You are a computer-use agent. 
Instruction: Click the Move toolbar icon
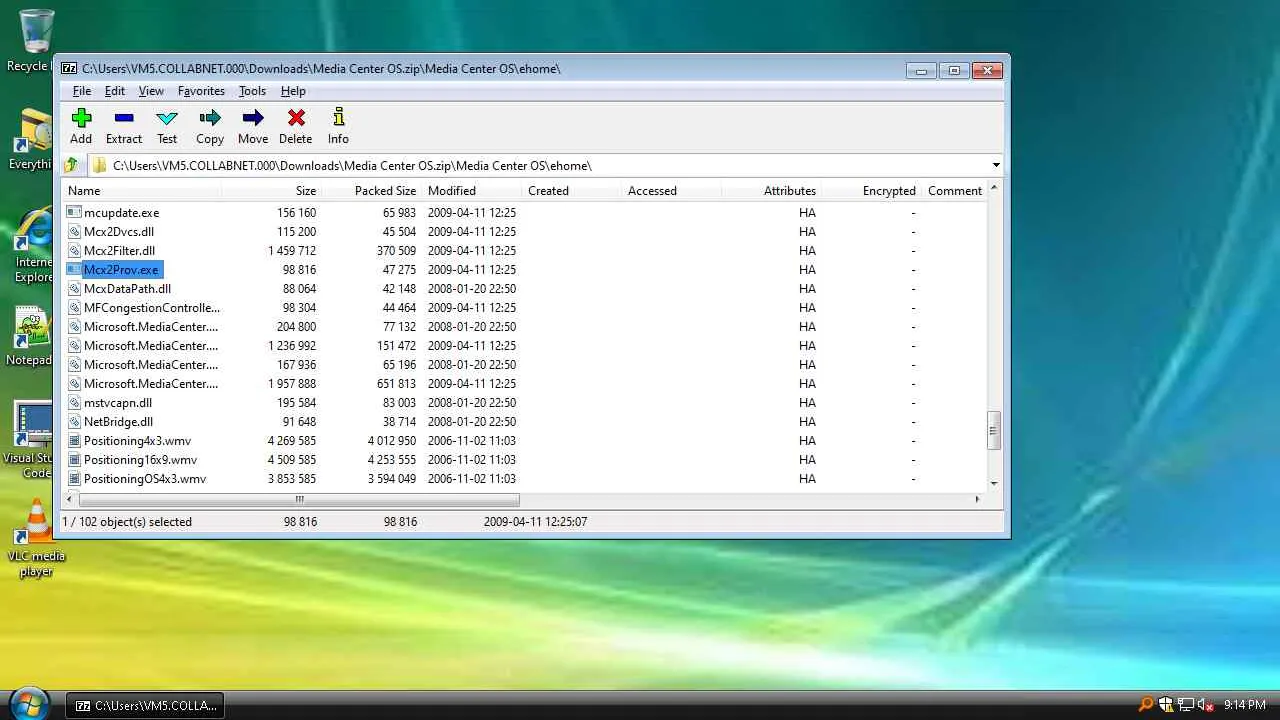click(x=253, y=119)
